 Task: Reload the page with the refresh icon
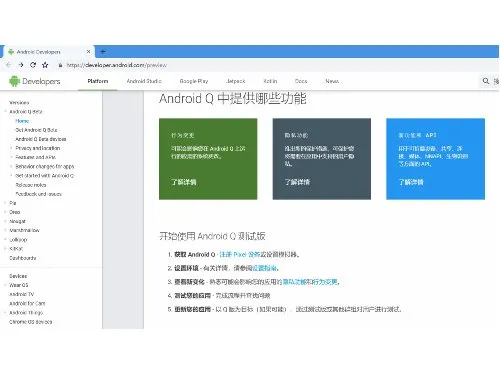click(x=33, y=65)
